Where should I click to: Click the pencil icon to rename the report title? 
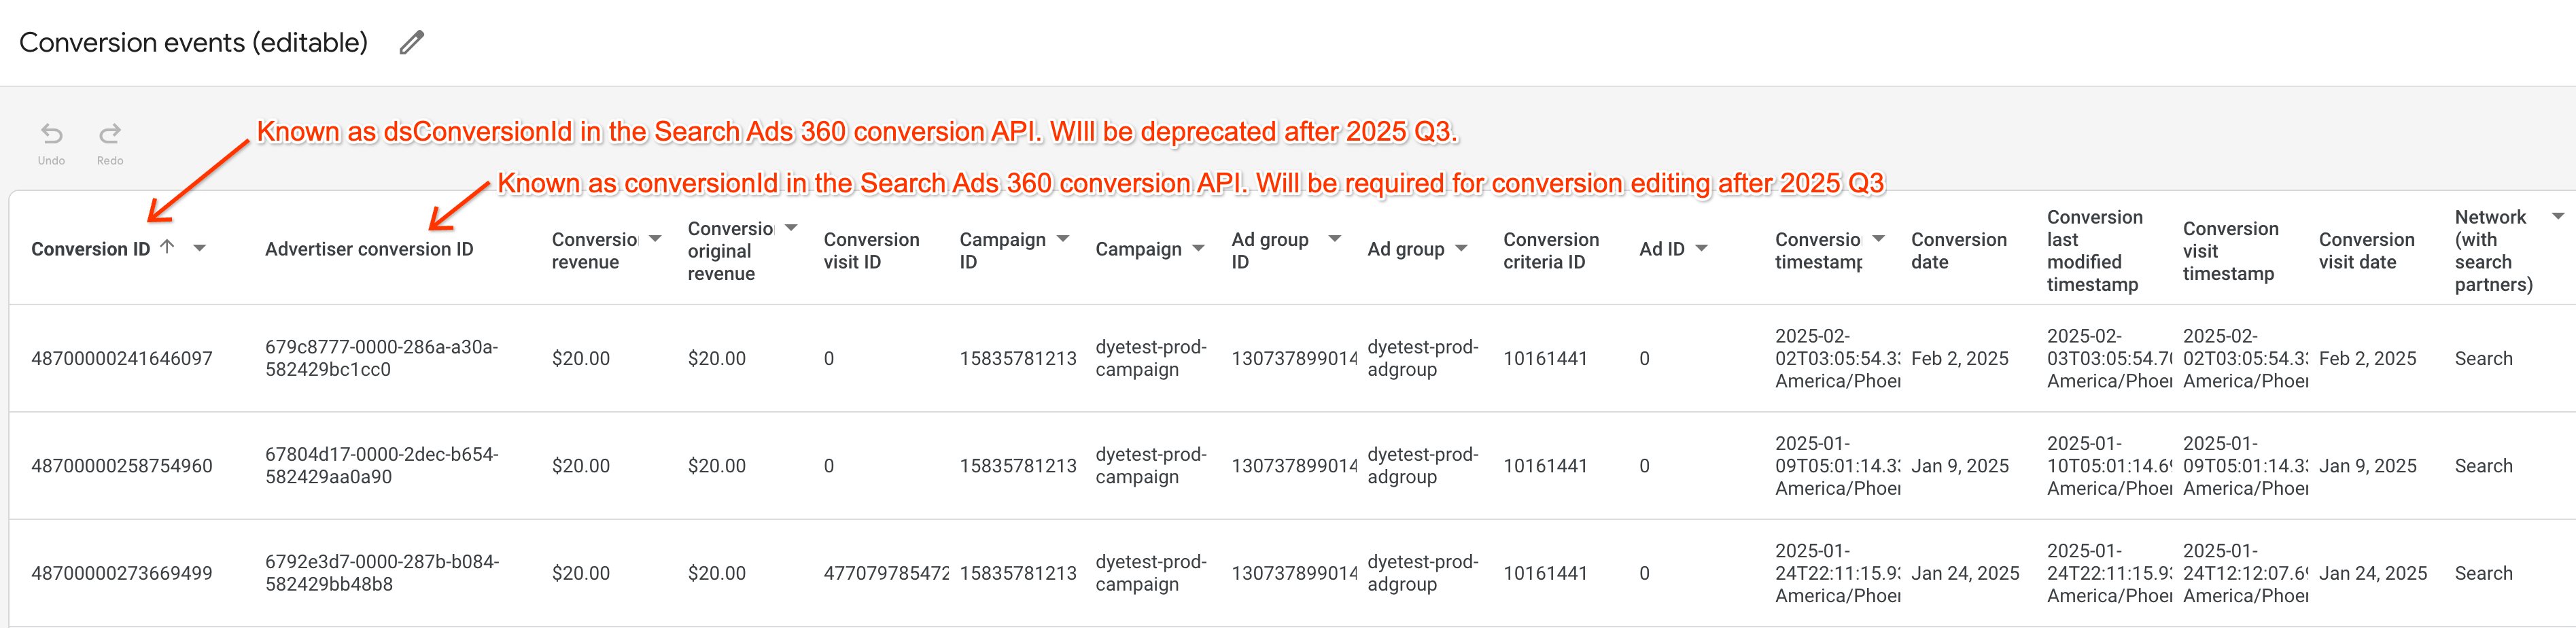coord(411,42)
